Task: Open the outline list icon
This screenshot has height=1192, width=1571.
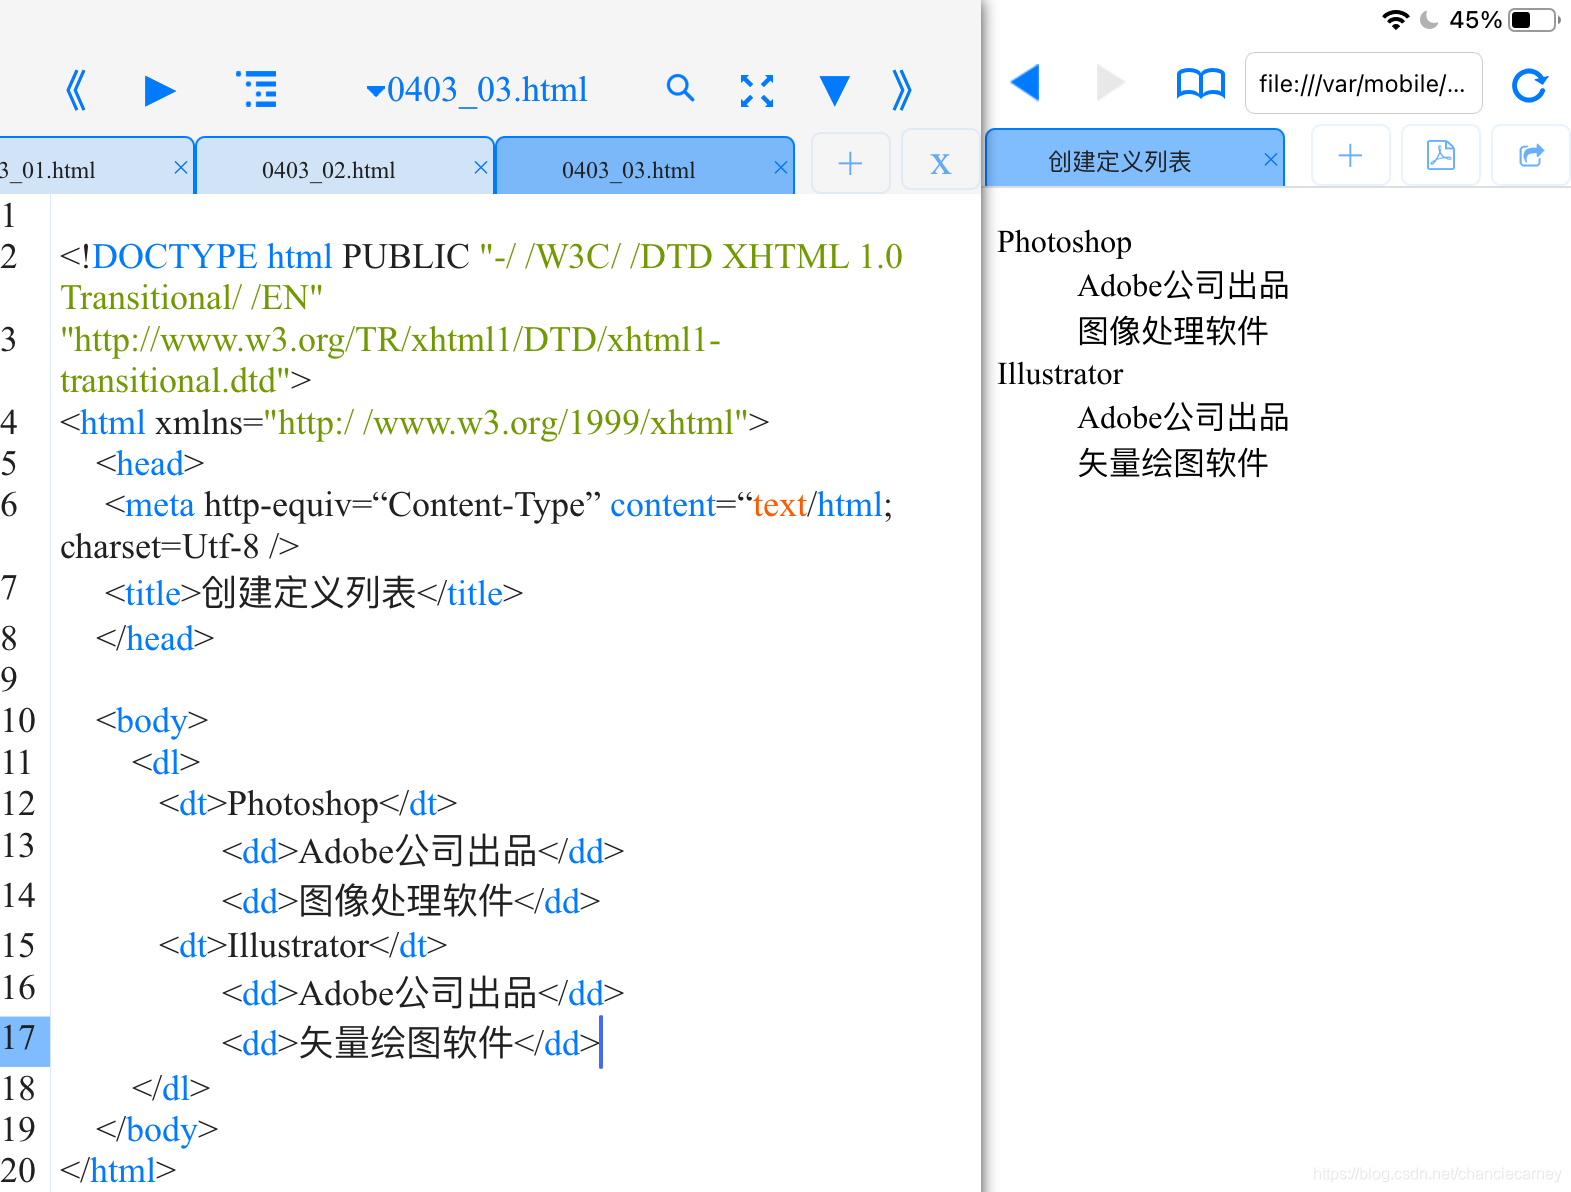Action: (257, 89)
